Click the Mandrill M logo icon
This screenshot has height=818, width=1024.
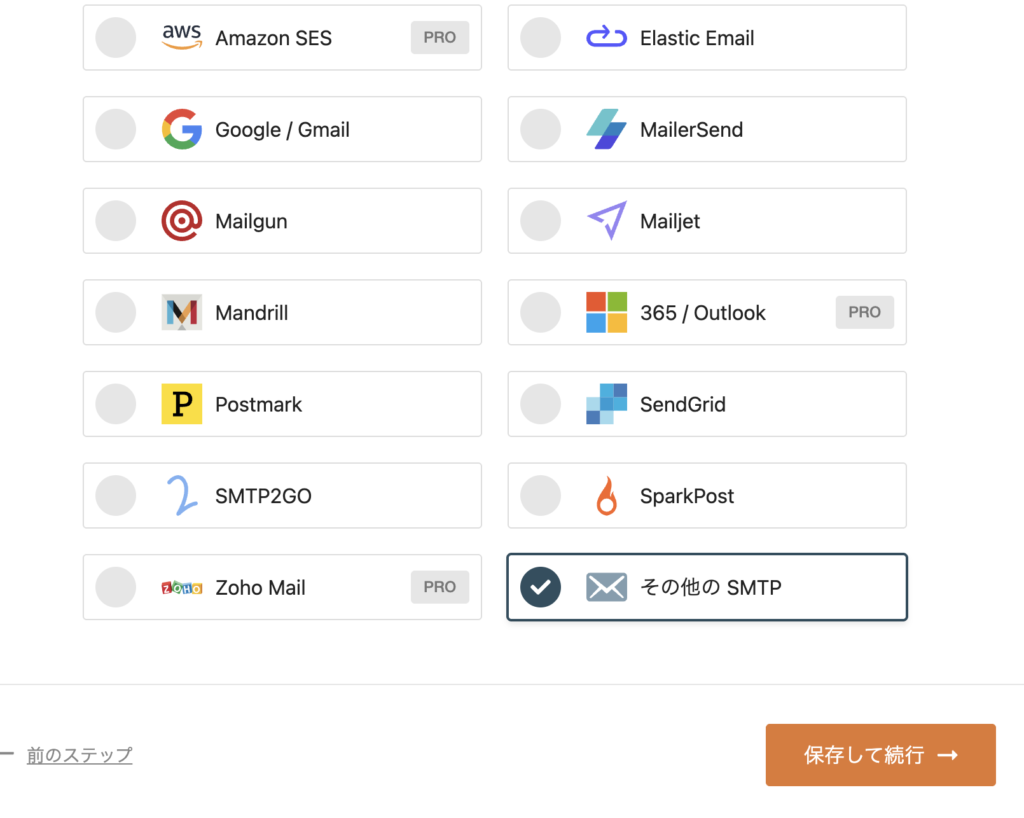click(x=181, y=313)
